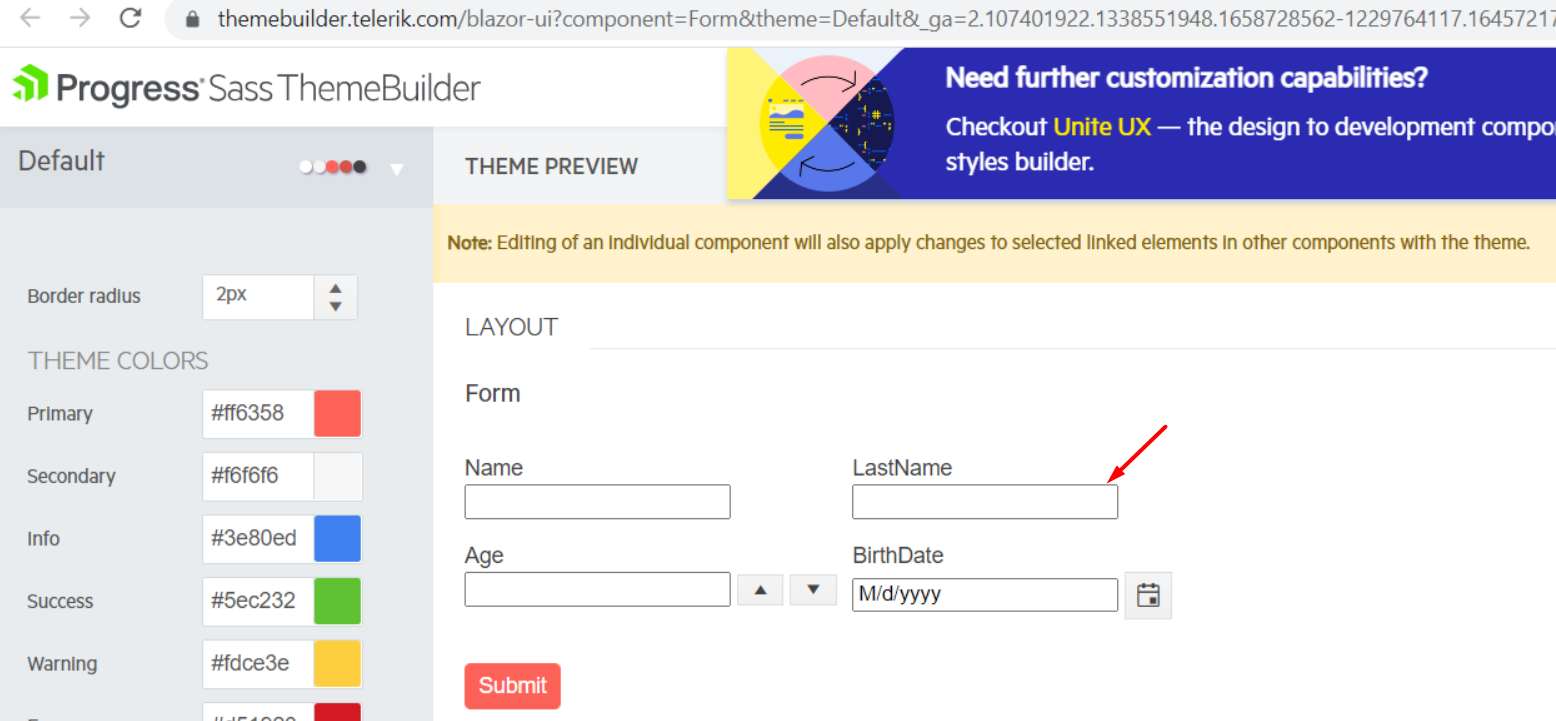
Task: Click the Age spinner up arrow
Action: (x=759, y=589)
